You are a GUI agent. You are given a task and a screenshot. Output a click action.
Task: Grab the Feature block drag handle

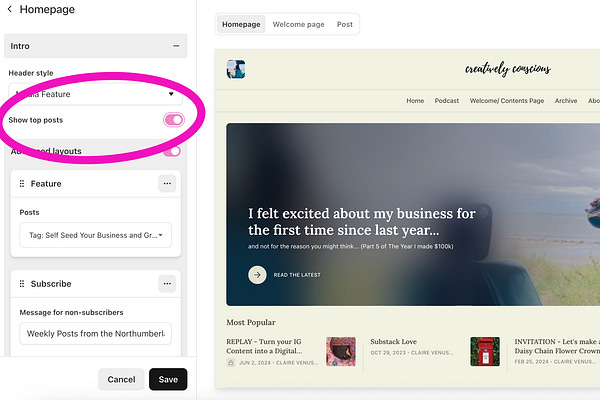point(22,184)
